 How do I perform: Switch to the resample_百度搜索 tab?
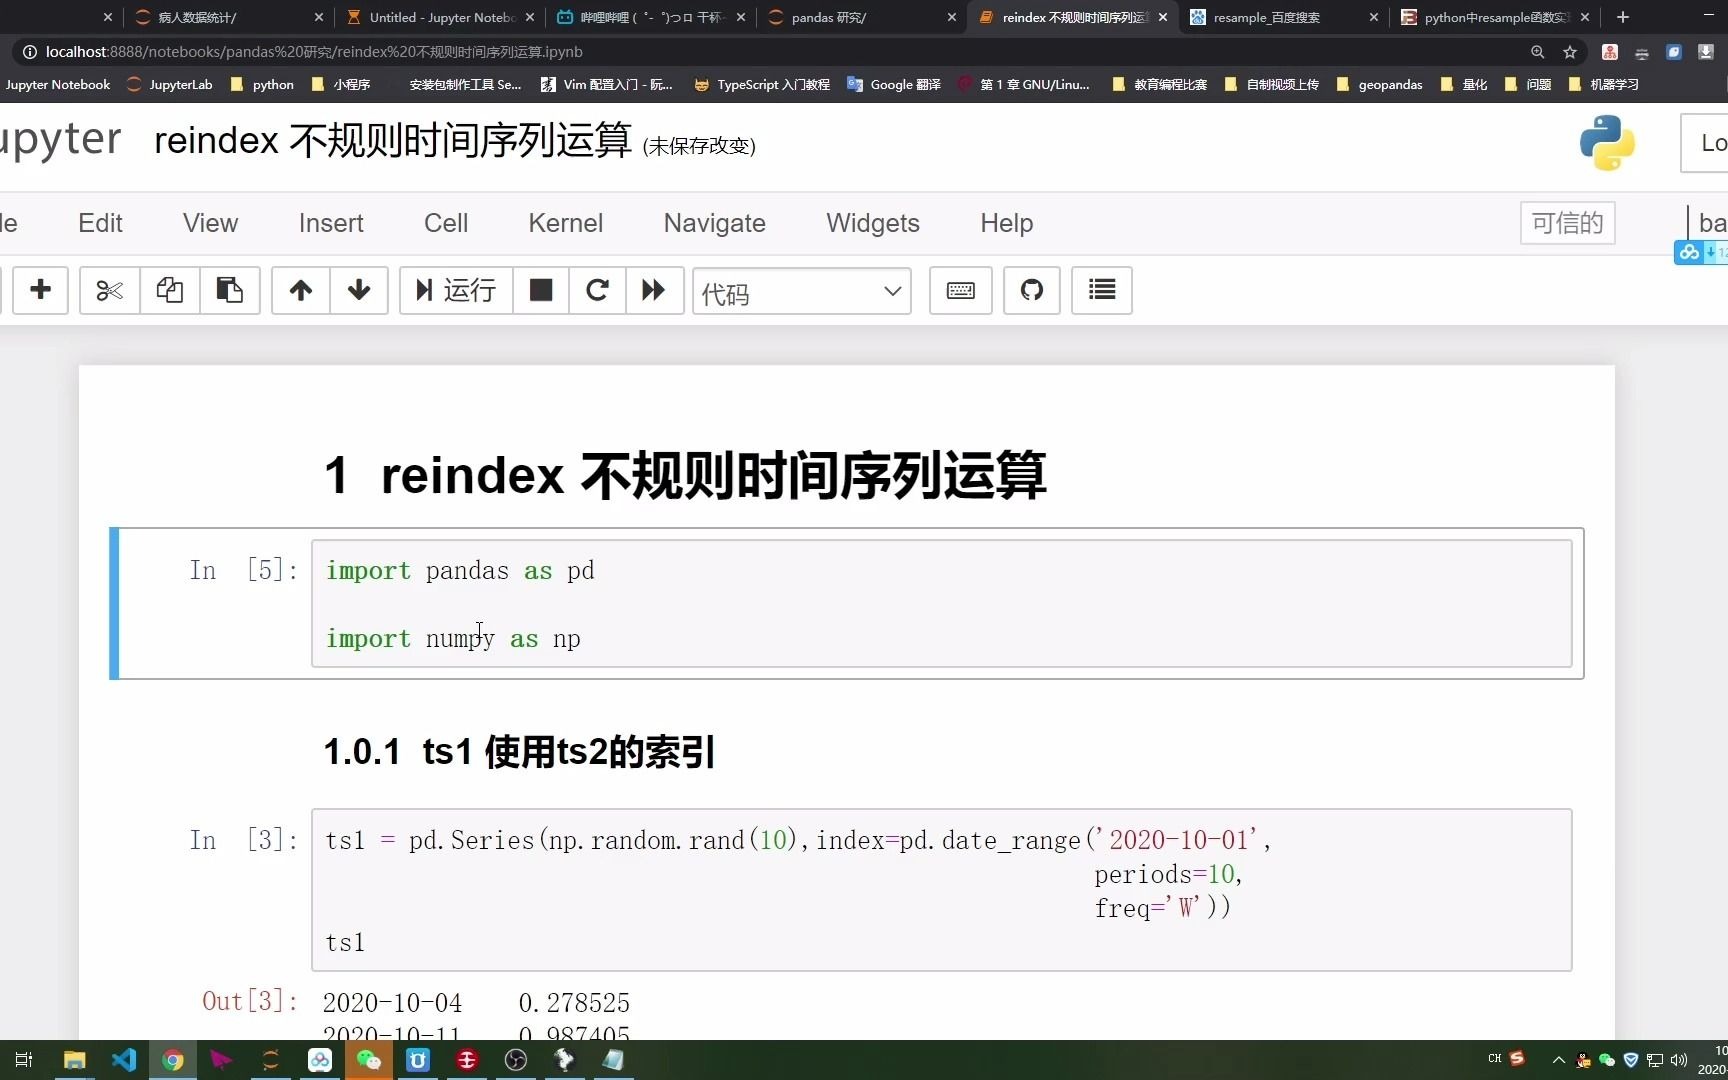pos(1282,17)
